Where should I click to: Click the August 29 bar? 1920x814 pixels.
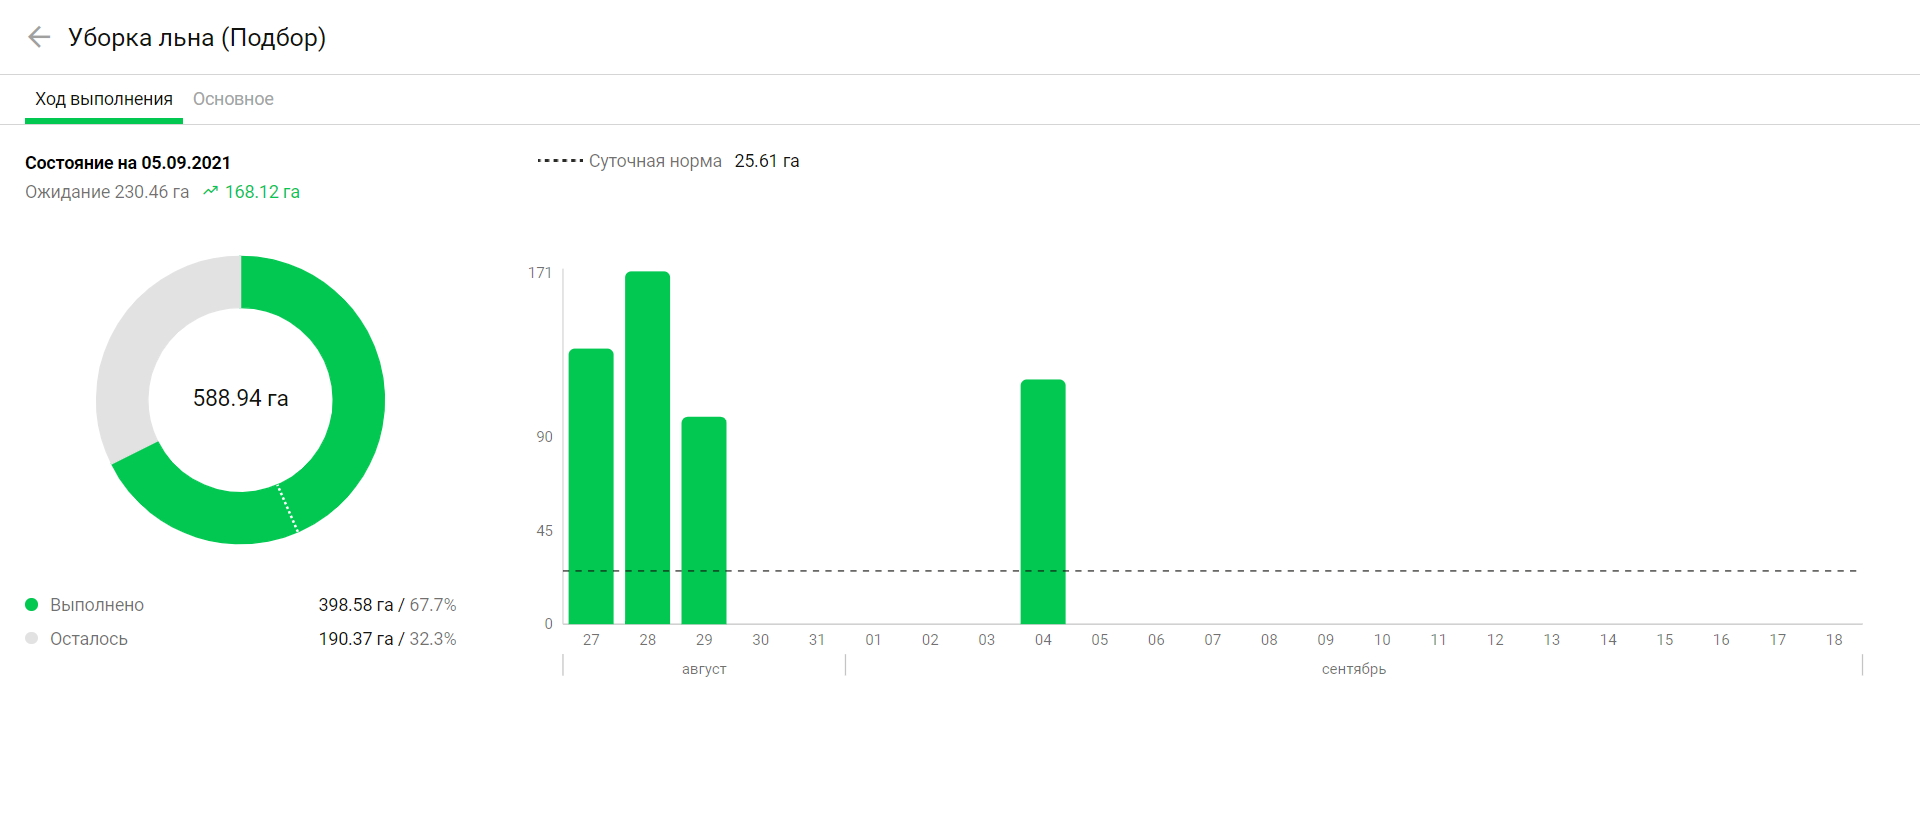704,520
